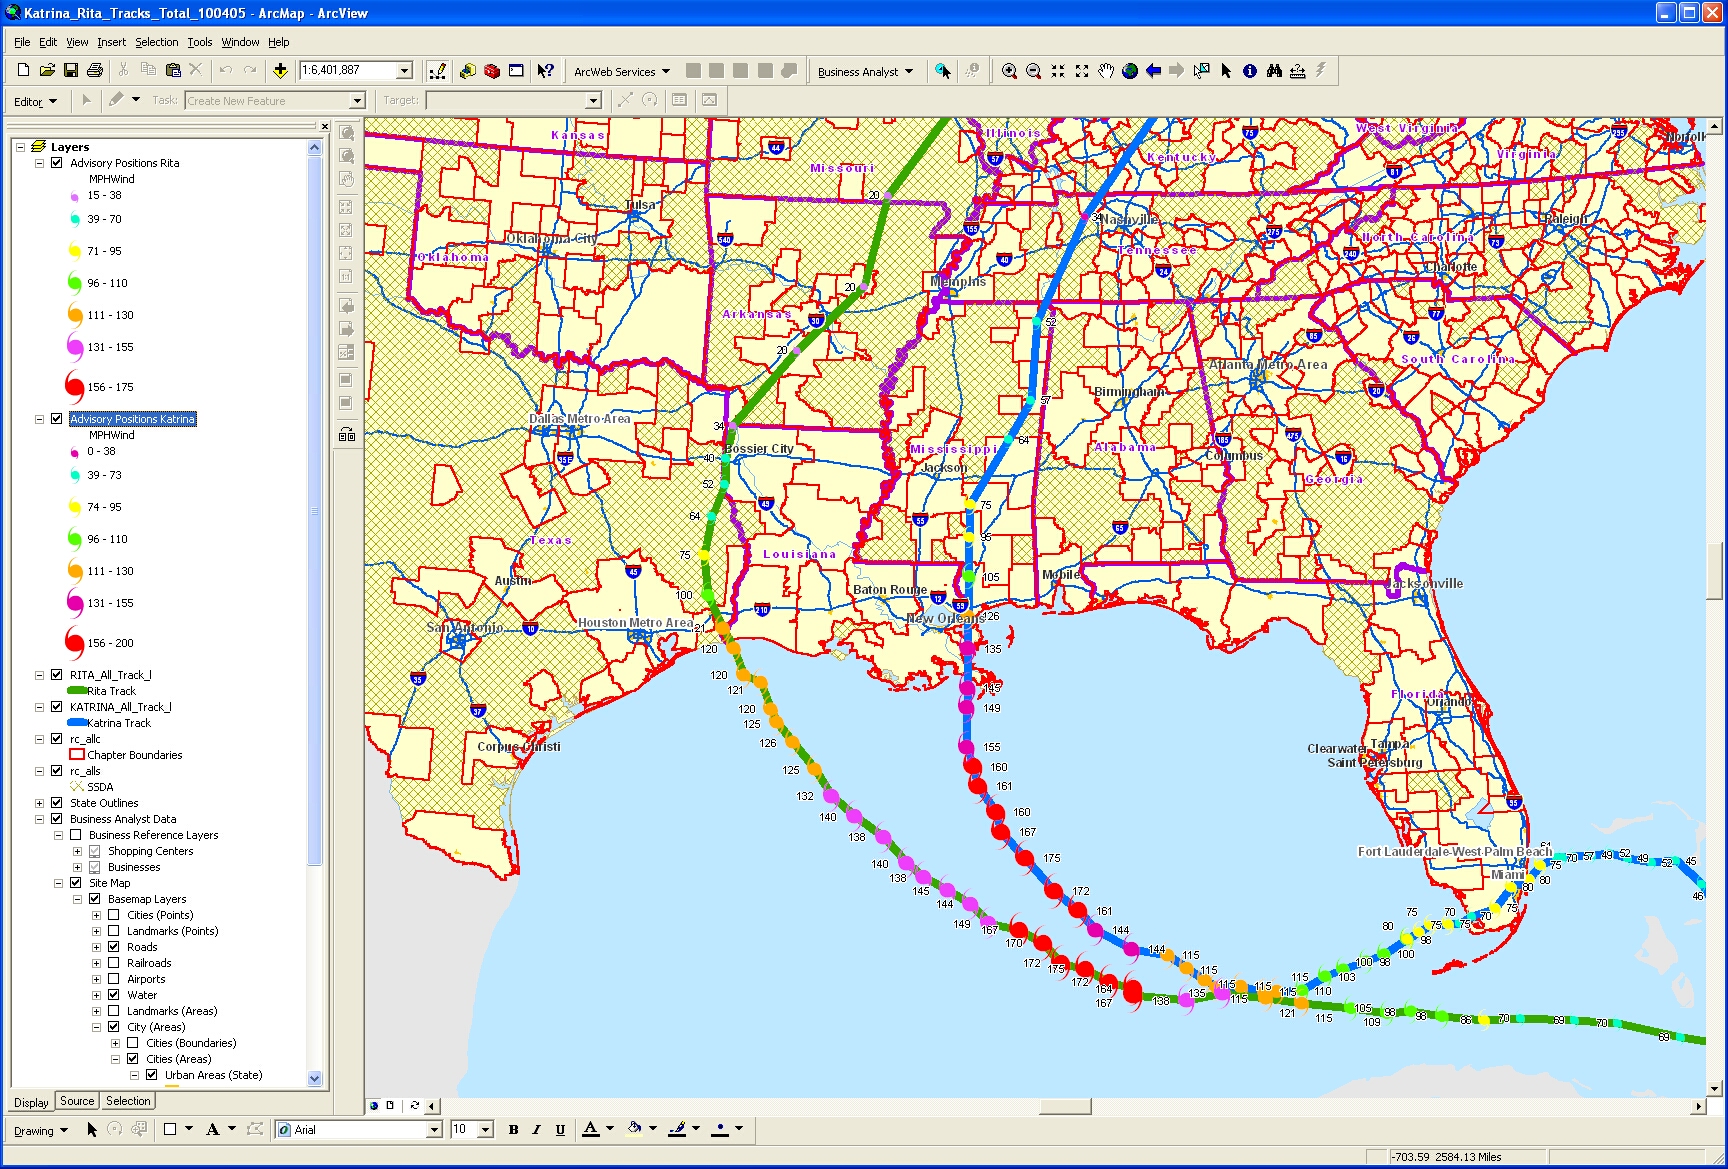Go back to previous extent arrow

coord(1154,71)
